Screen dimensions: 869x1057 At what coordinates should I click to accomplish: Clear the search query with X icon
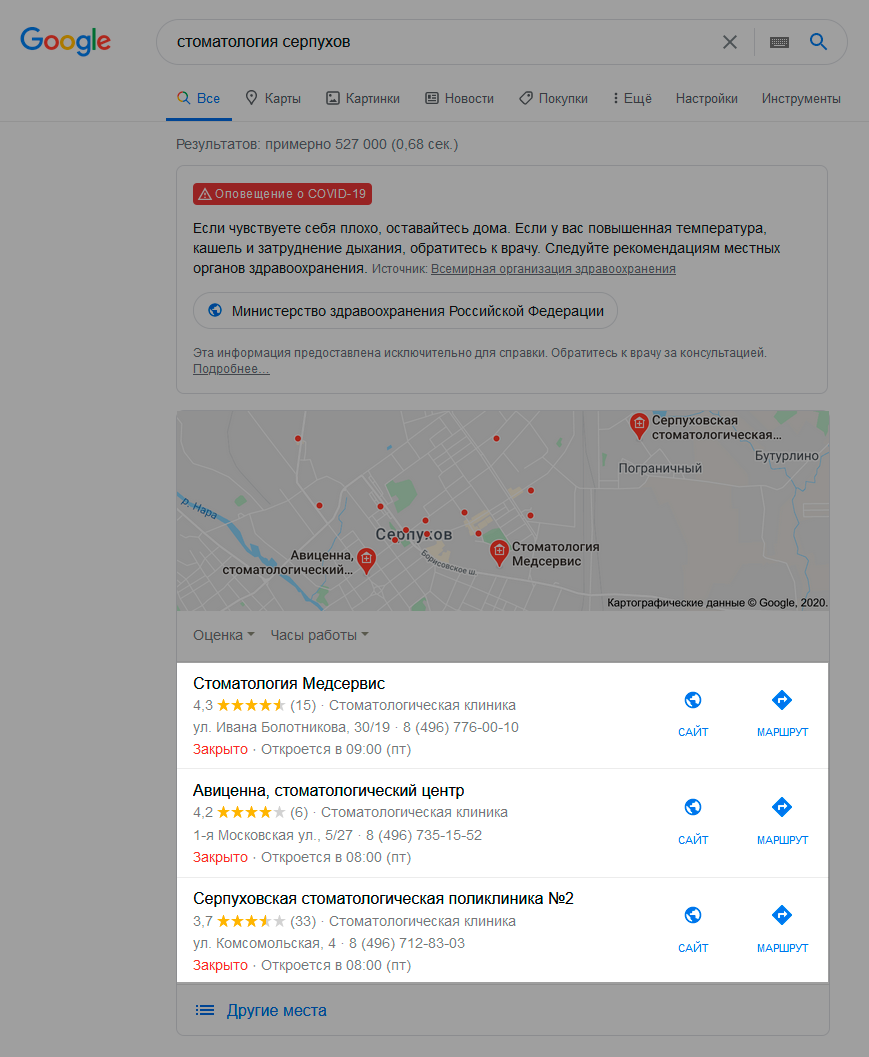point(730,42)
